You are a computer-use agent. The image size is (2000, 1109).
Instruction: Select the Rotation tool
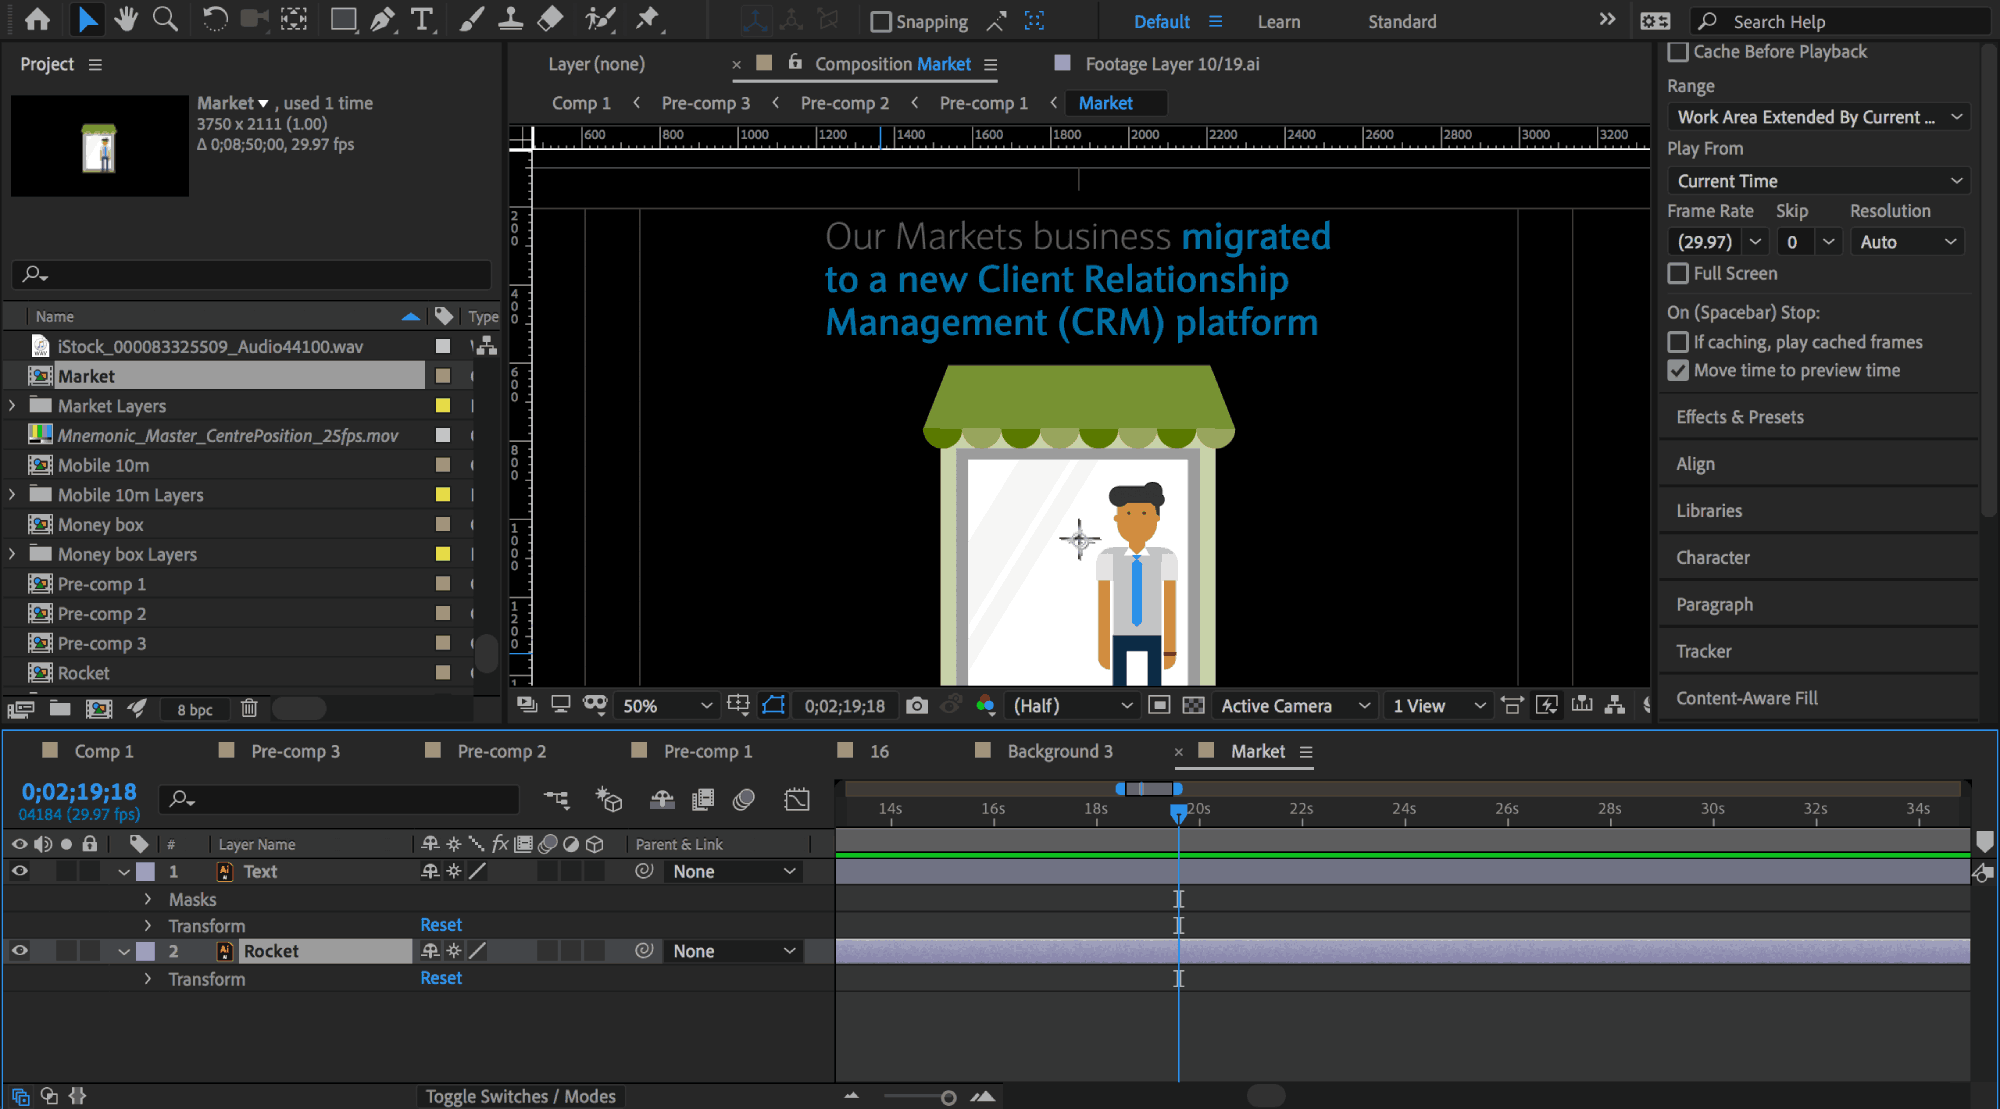click(214, 19)
